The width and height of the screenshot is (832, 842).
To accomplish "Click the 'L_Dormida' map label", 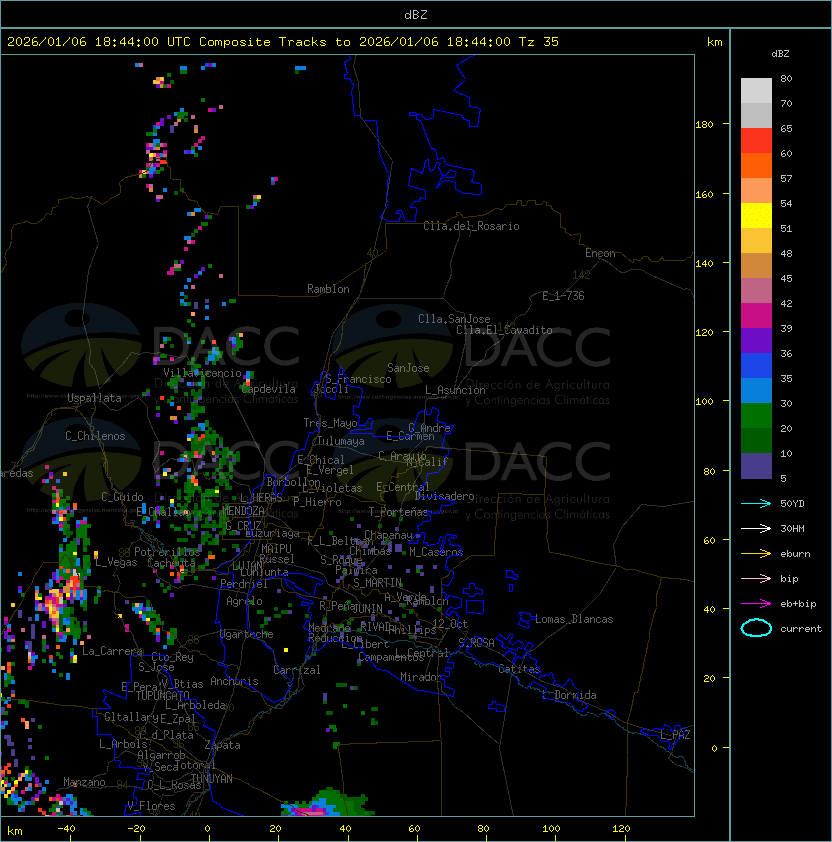I will tap(569, 695).
